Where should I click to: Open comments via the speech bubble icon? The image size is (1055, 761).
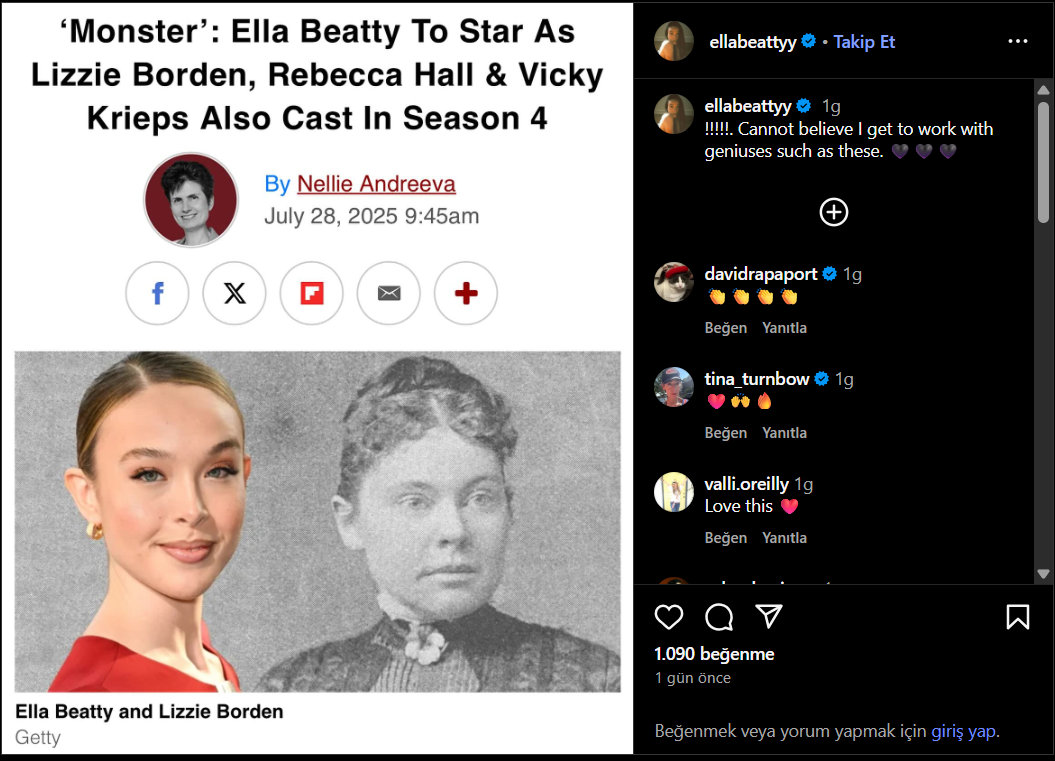tap(719, 616)
